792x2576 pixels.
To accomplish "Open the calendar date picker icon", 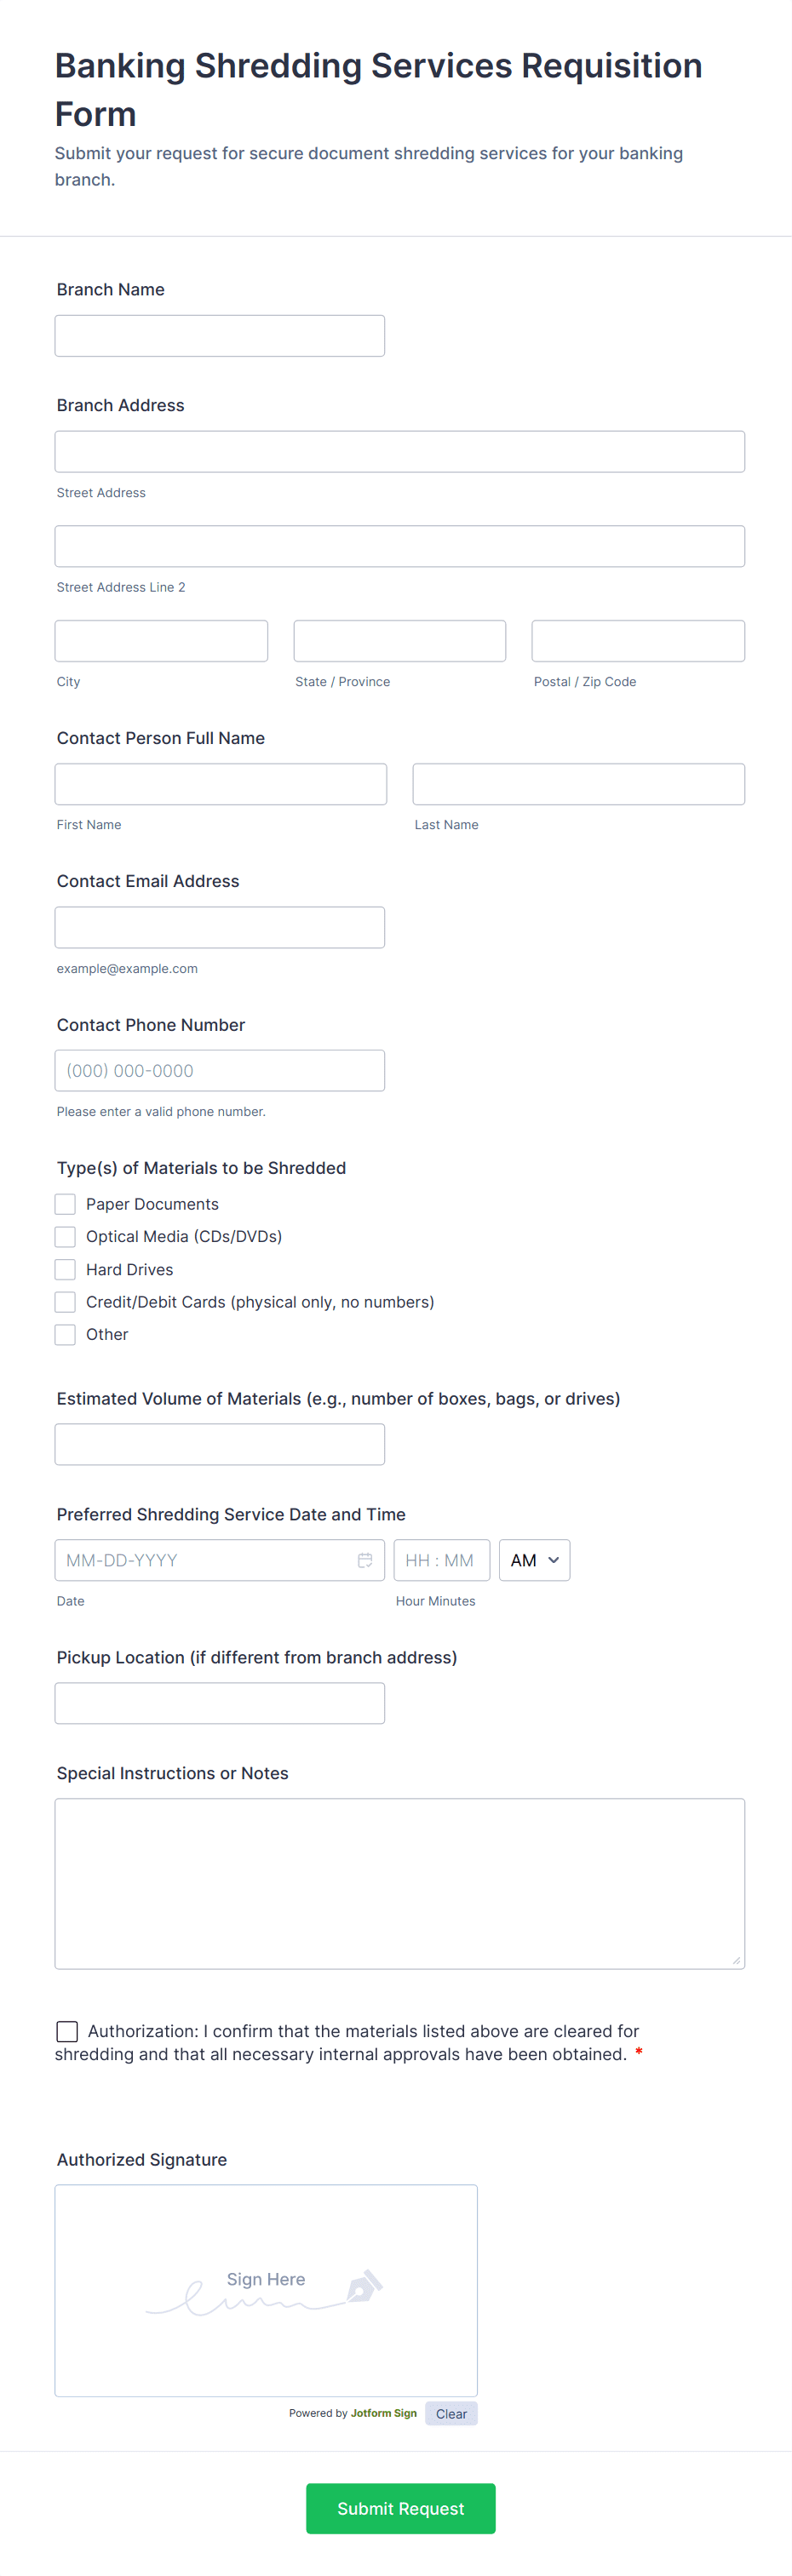I will [x=365, y=1560].
